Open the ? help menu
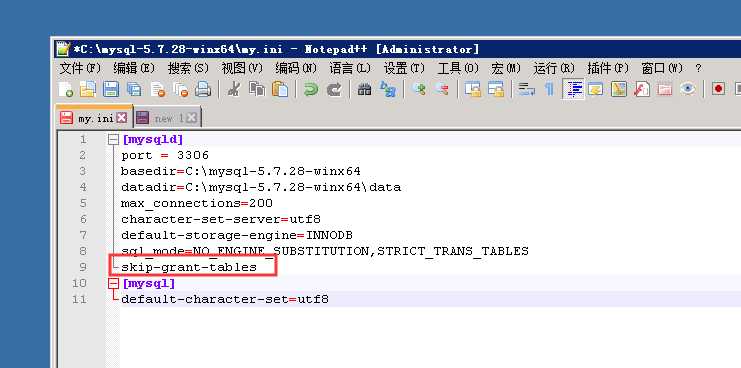 pyautogui.click(x=698, y=68)
